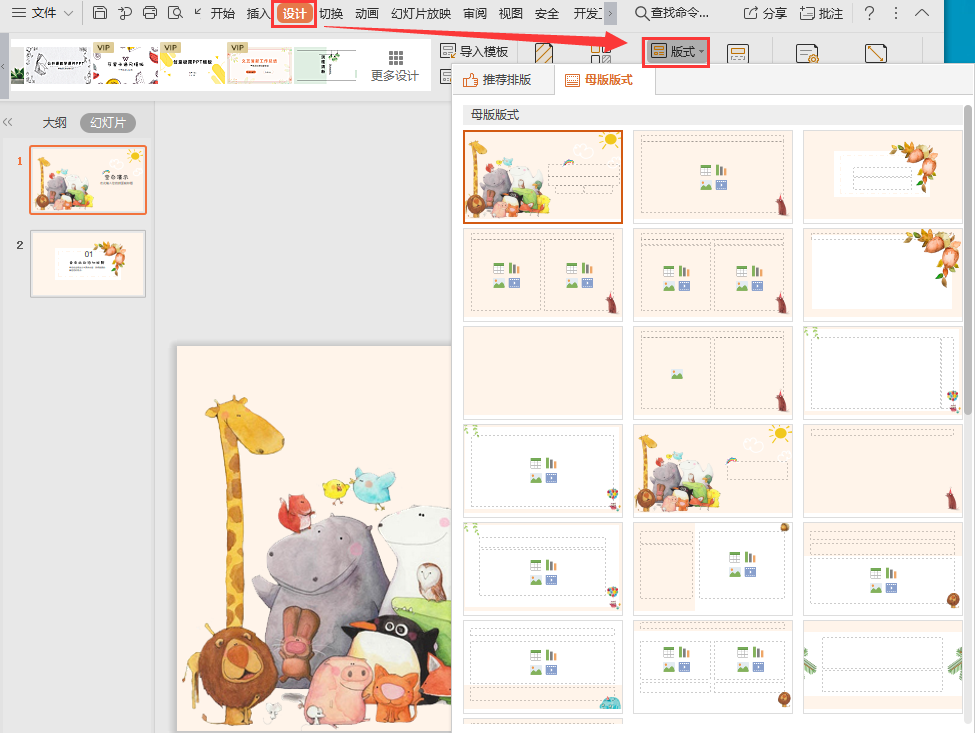Expand the 文件 menu dropdown arrow

tap(68, 13)
